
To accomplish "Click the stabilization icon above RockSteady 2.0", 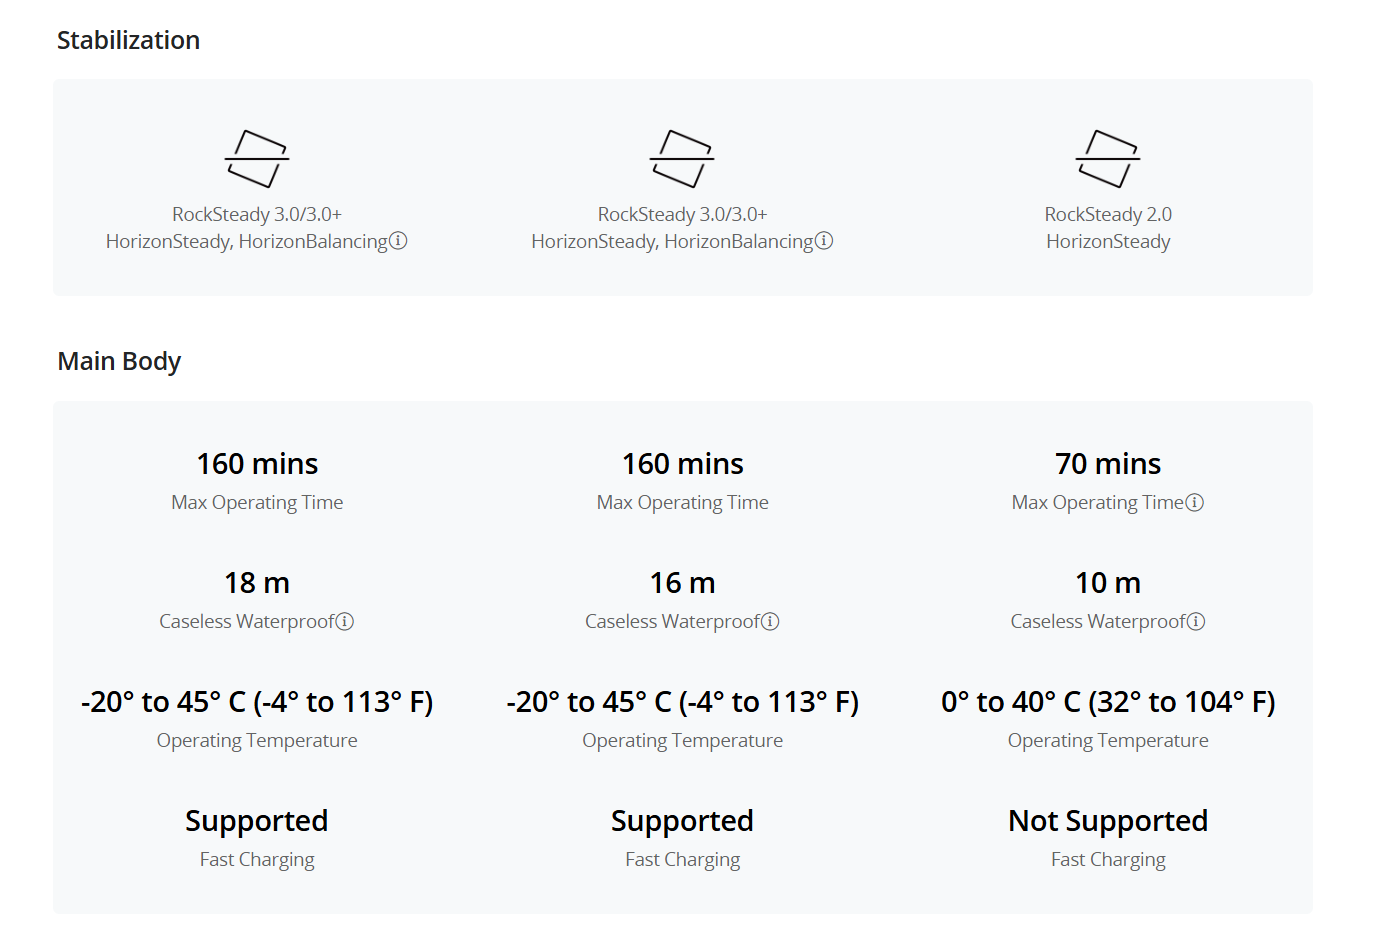I will 1108,159.
